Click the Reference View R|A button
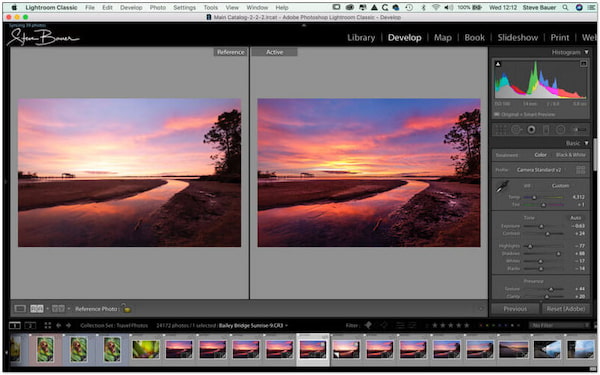The image size is (600, 375). pyautogui.click(x=37, y=309)
